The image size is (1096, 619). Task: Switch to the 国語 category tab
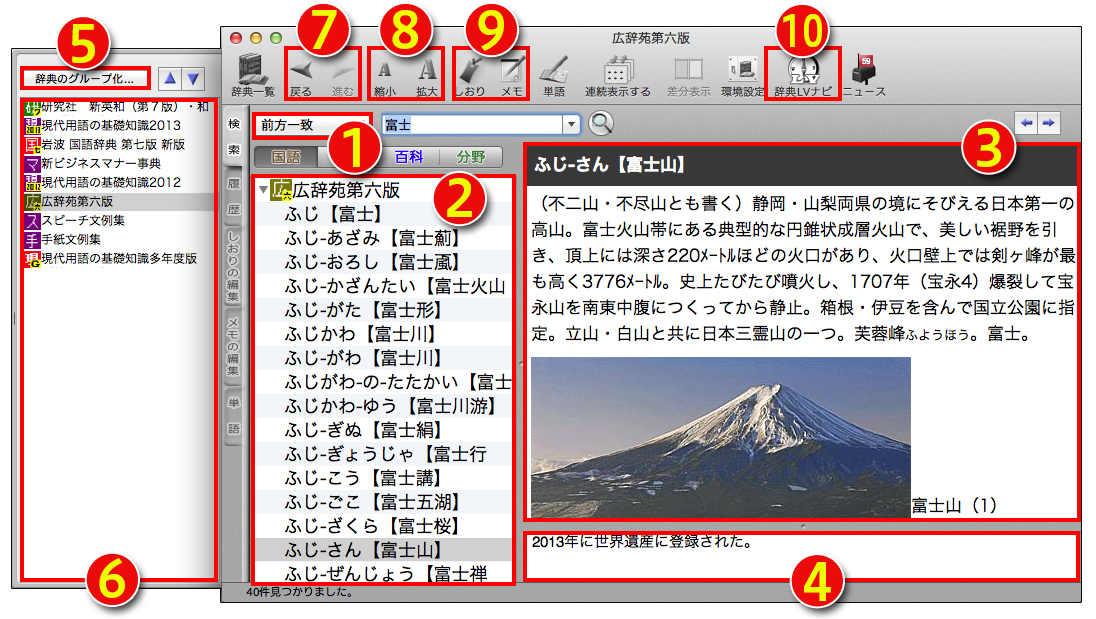point(286,156)
